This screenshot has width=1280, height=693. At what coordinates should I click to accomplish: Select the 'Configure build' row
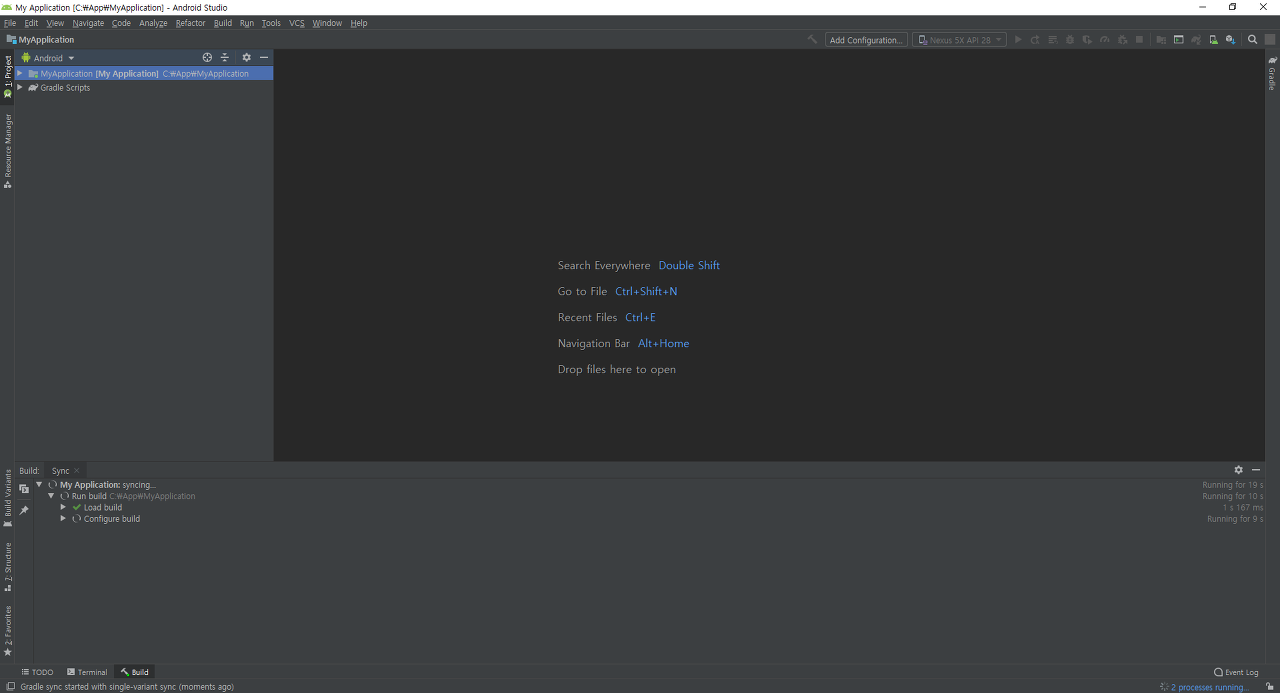click(x=650, y=519)
